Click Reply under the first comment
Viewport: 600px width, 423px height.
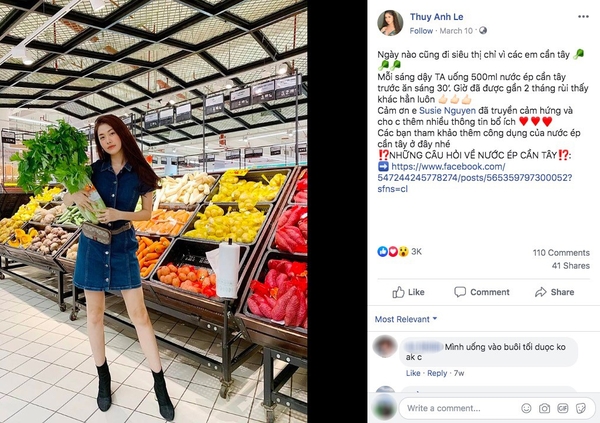click(x=437, y=373)
